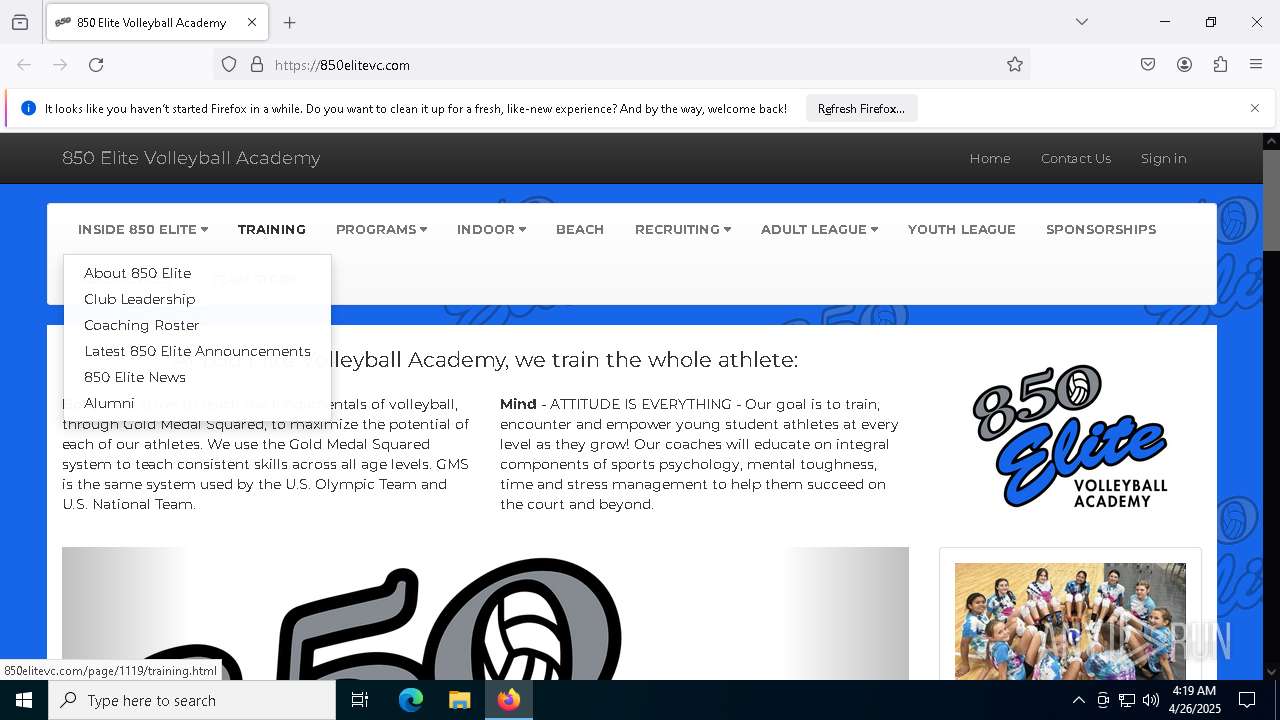Dismiss the Firefox refresh notification bar
1280x720 pixels.
pyautogui.click(x=1255, y=108)
